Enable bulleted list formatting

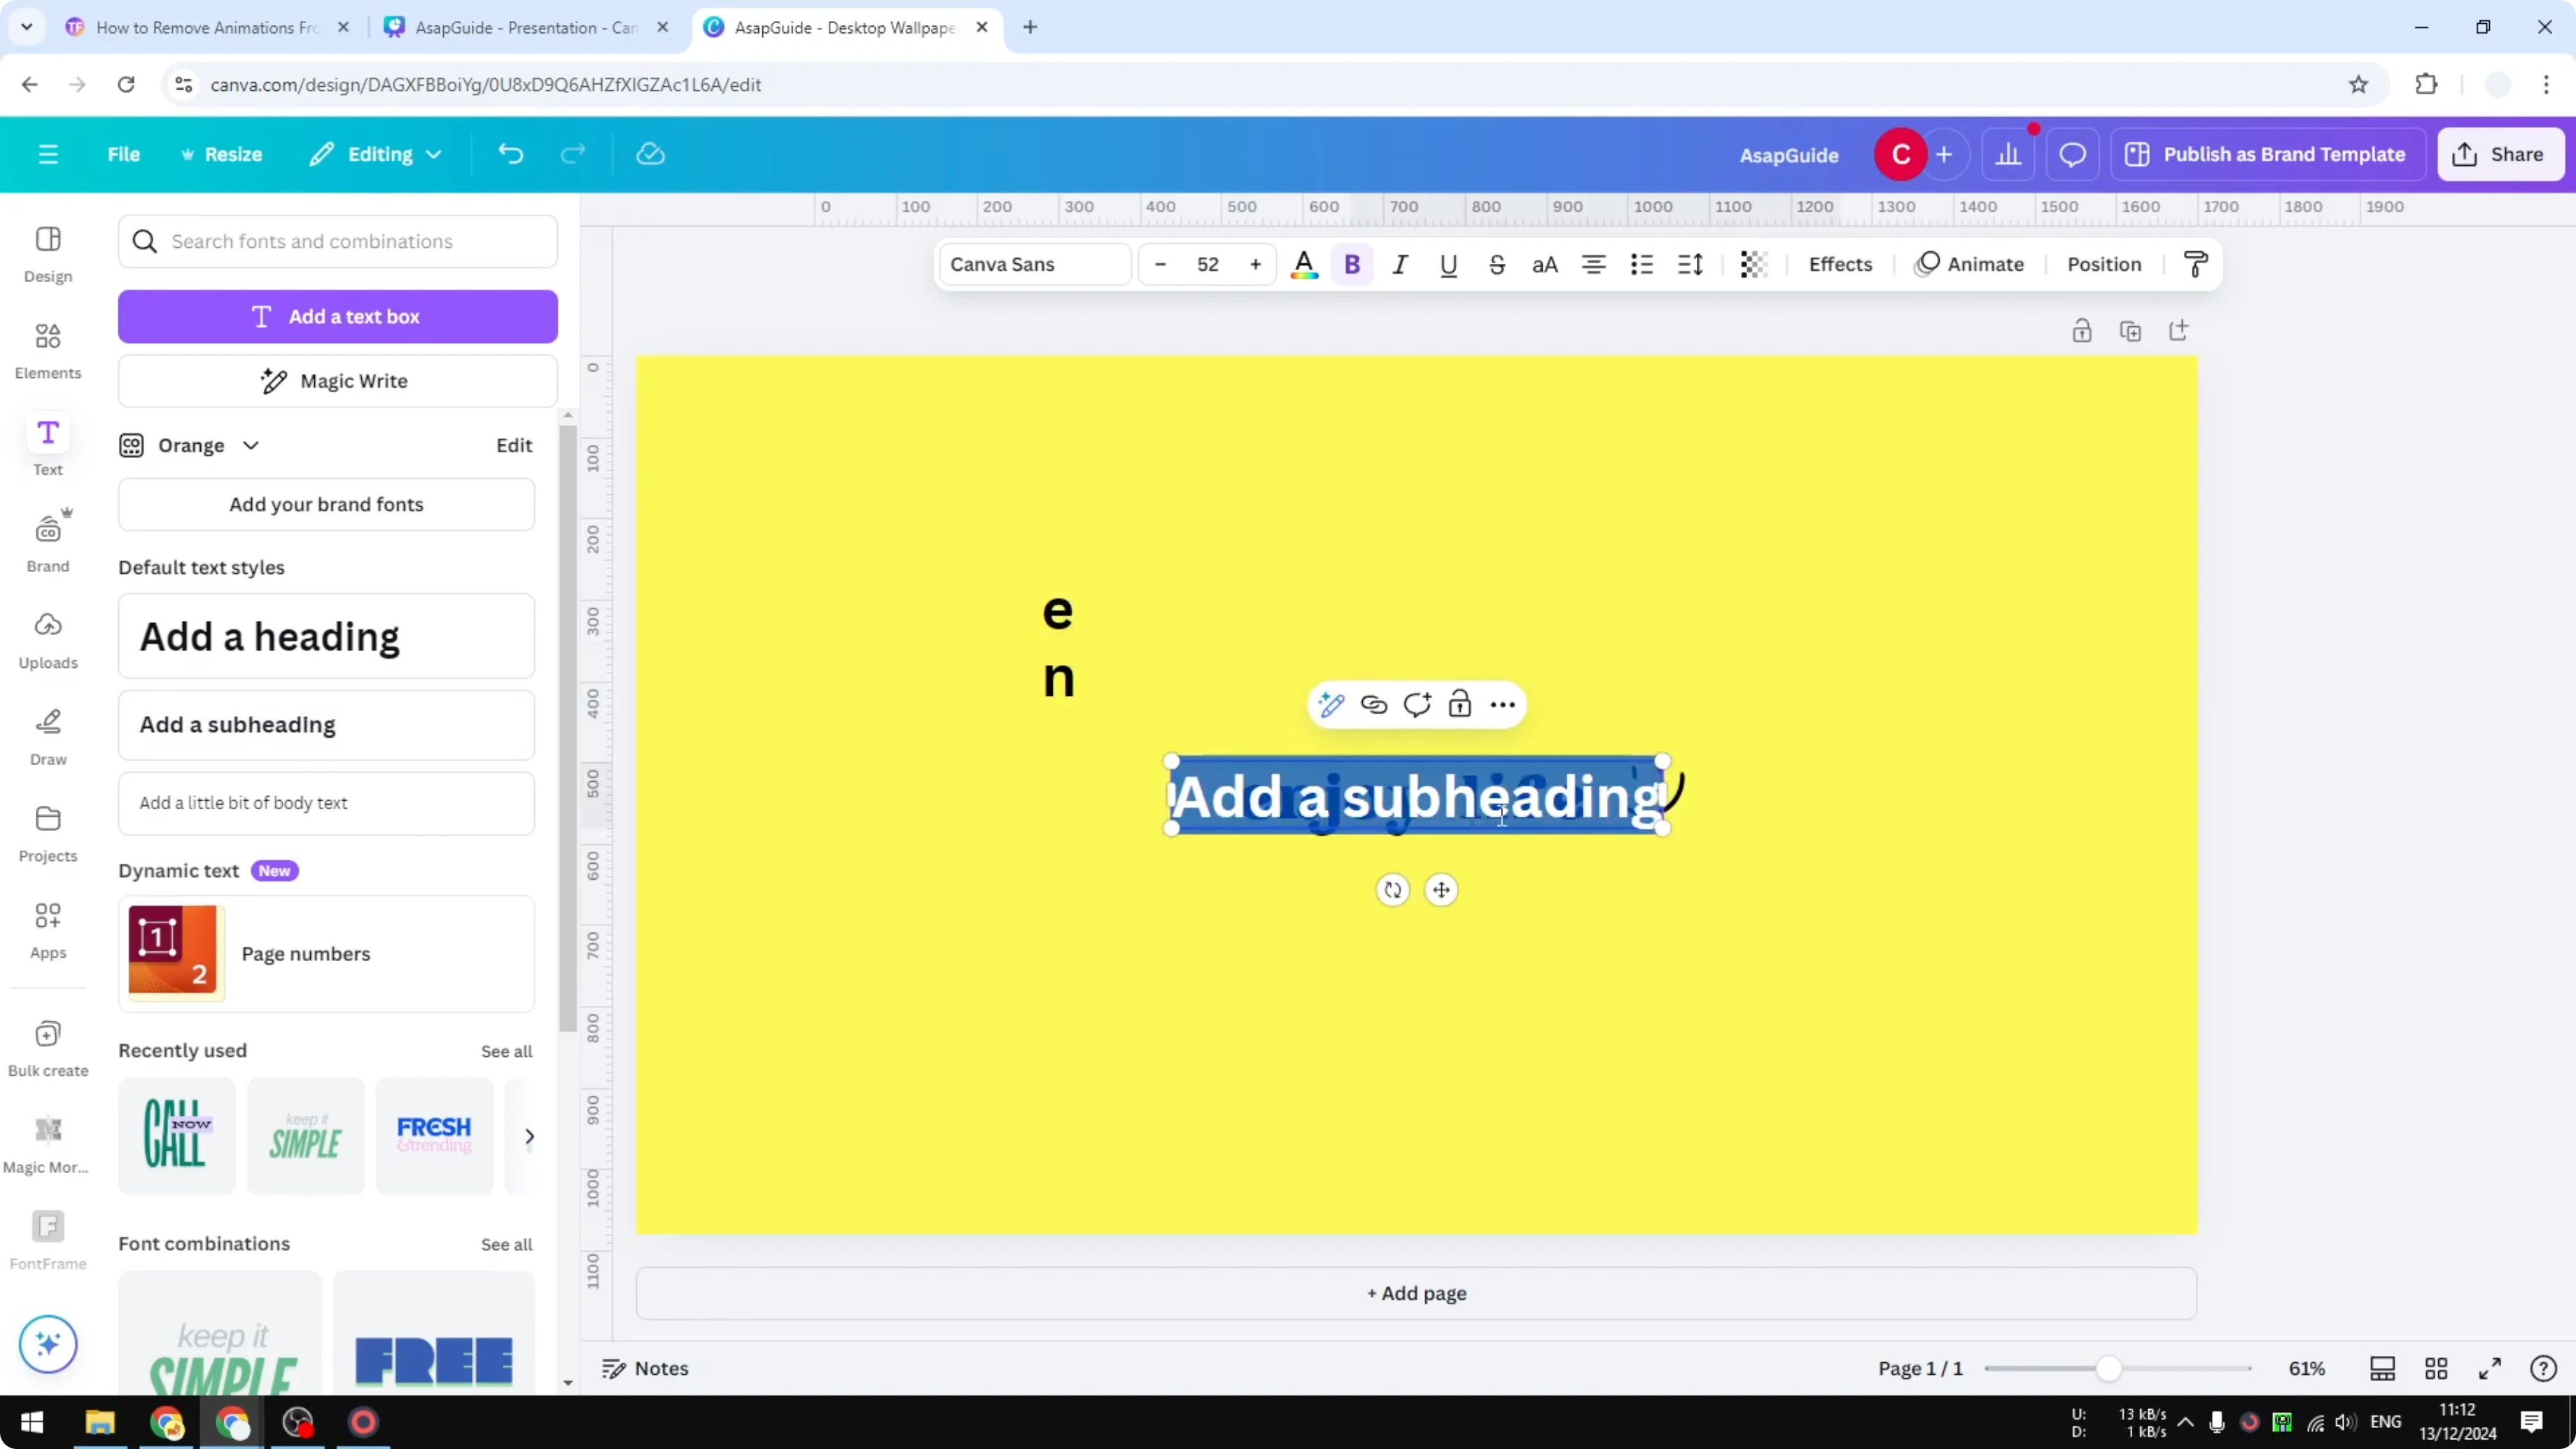pyautogui.click(x=1641, y=264)
